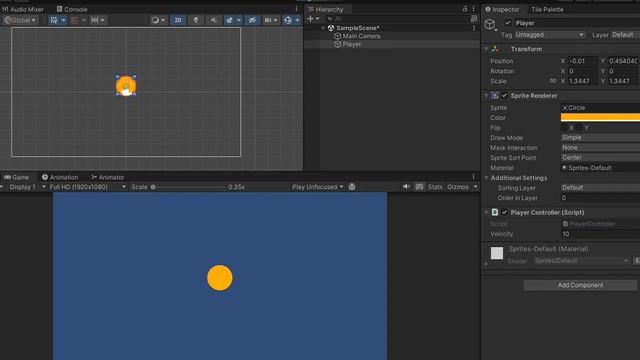Open the grid settings dropdown arrow
This screenshot has width=640, height=360.
pos(63,20)
